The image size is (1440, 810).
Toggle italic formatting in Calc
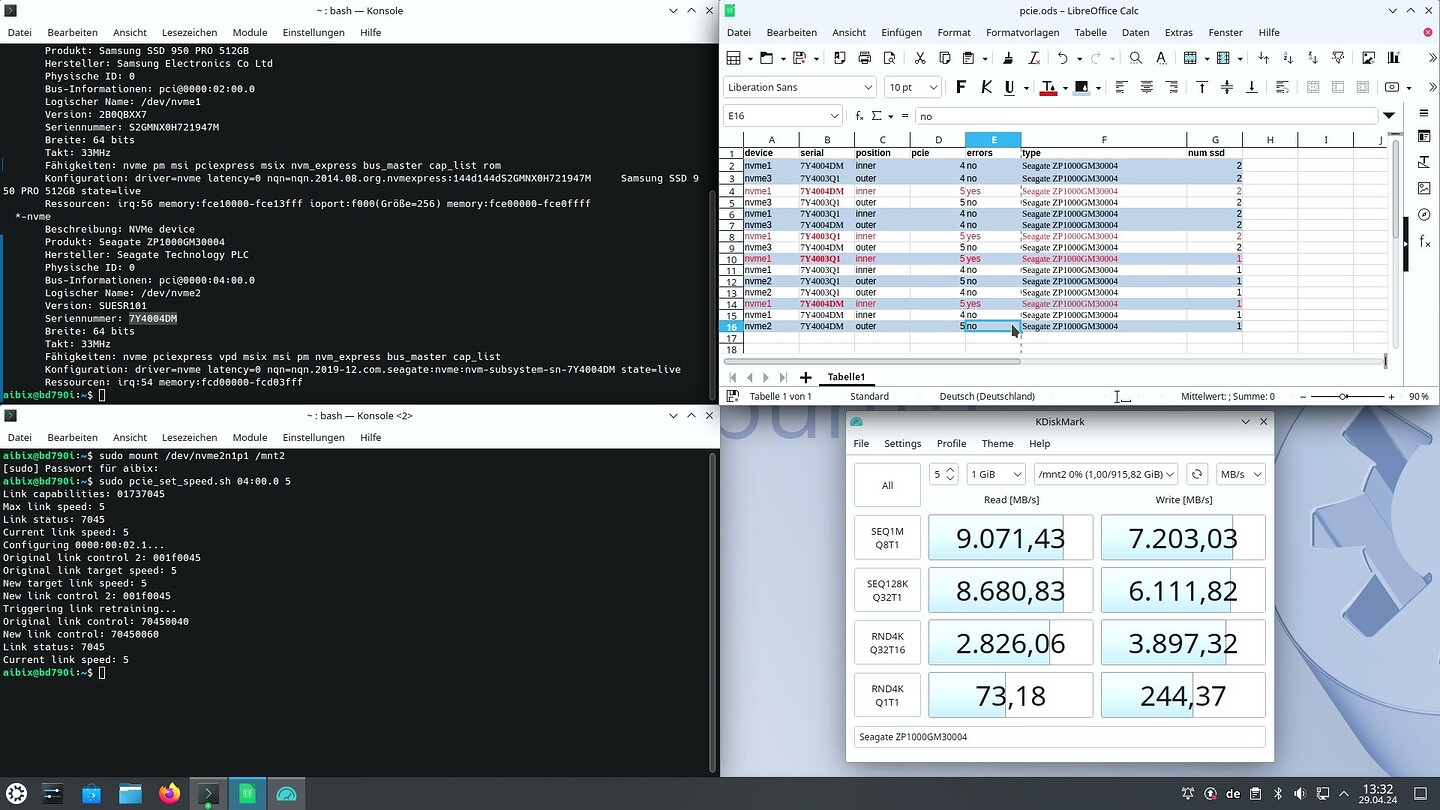(986, 87)
